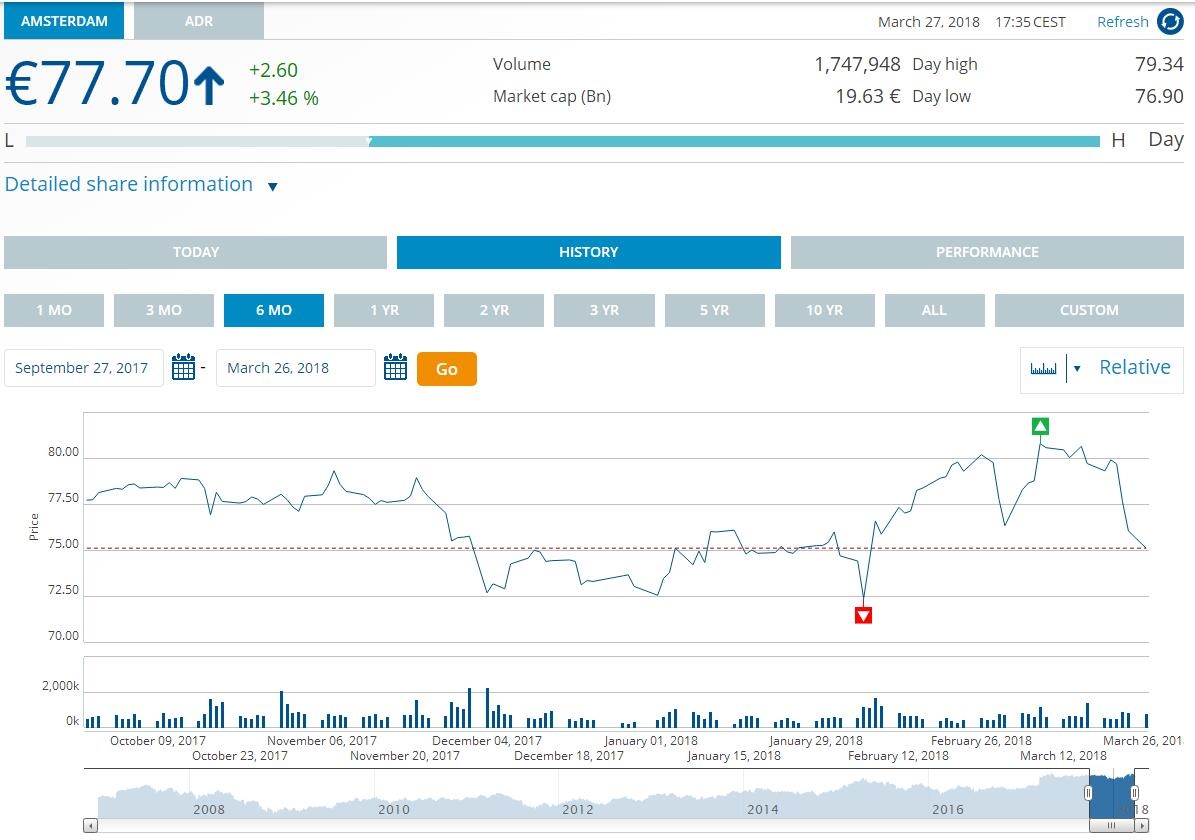Toggle the Relative chart mode
This screenshot has width=1195, height=840.
click(1134, 368)
